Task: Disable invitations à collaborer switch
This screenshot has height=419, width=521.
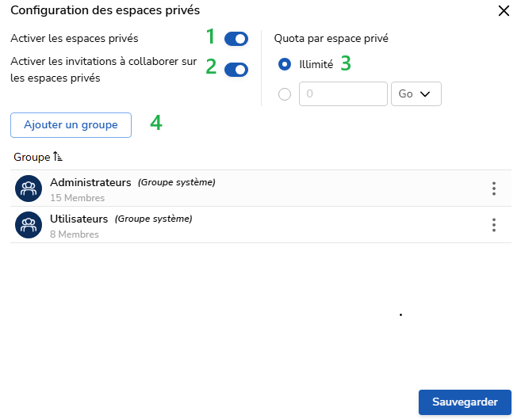Action: 236,70
